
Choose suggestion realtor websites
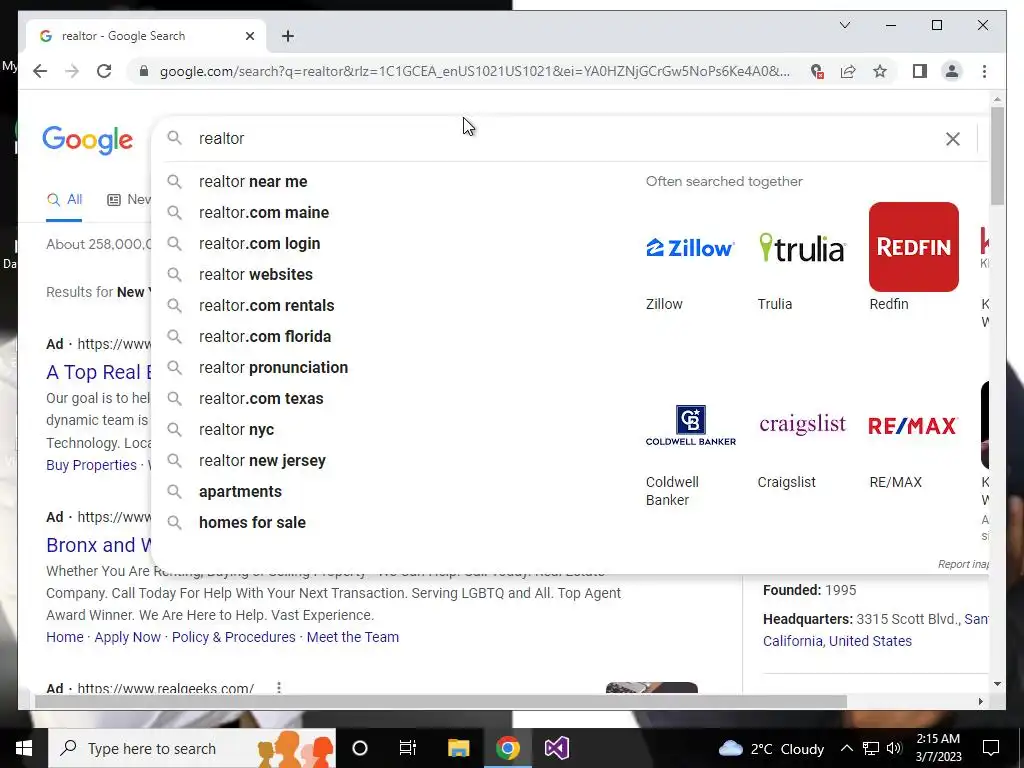256,274
